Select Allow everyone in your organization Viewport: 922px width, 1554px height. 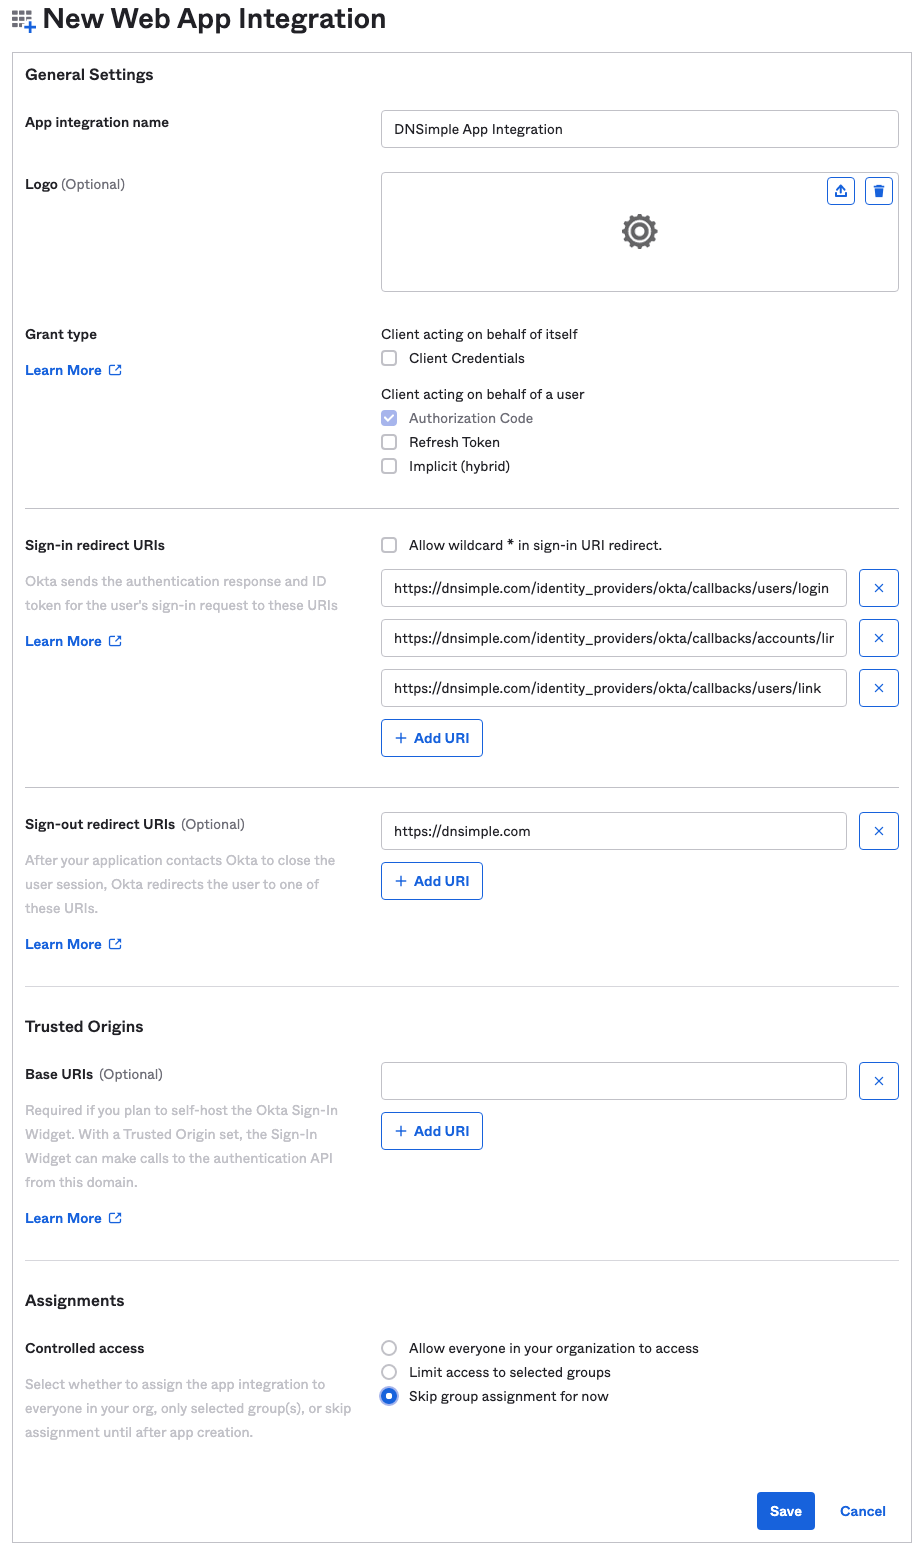click(389, 1348)
